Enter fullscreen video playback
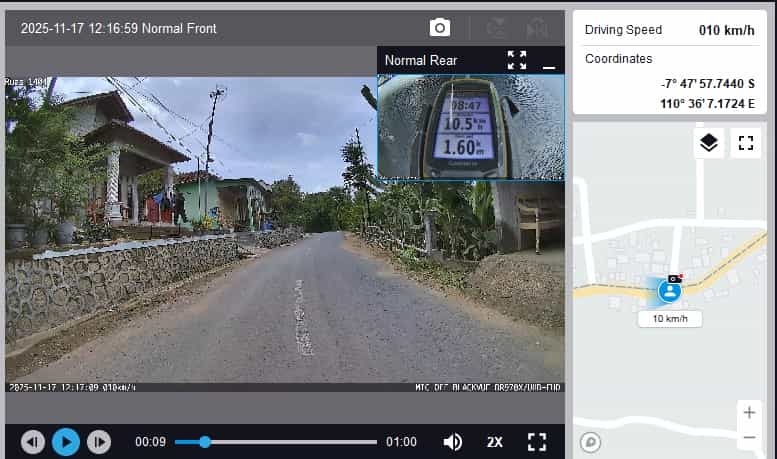This screenshot has width=777, height=459. [x=537, y=441]
